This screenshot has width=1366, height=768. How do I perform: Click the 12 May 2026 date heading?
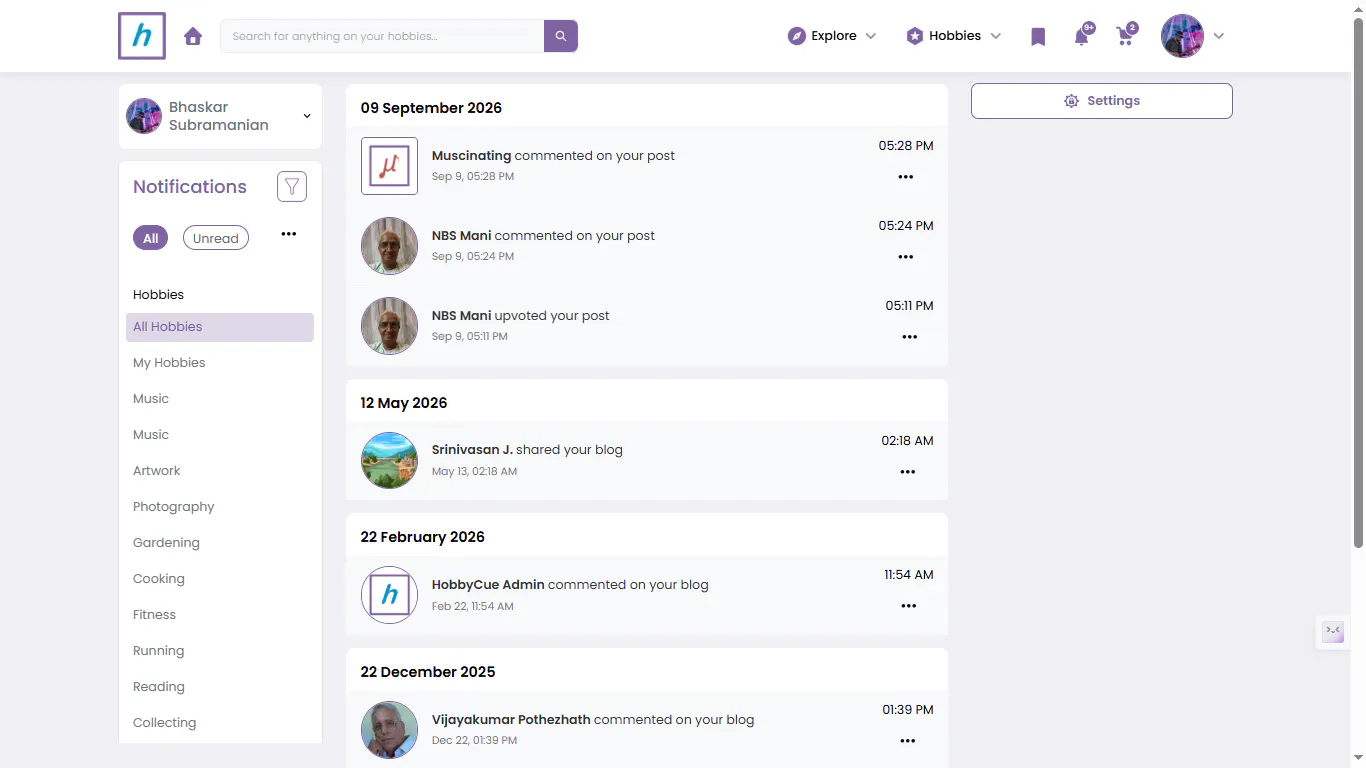pos(404,403)
